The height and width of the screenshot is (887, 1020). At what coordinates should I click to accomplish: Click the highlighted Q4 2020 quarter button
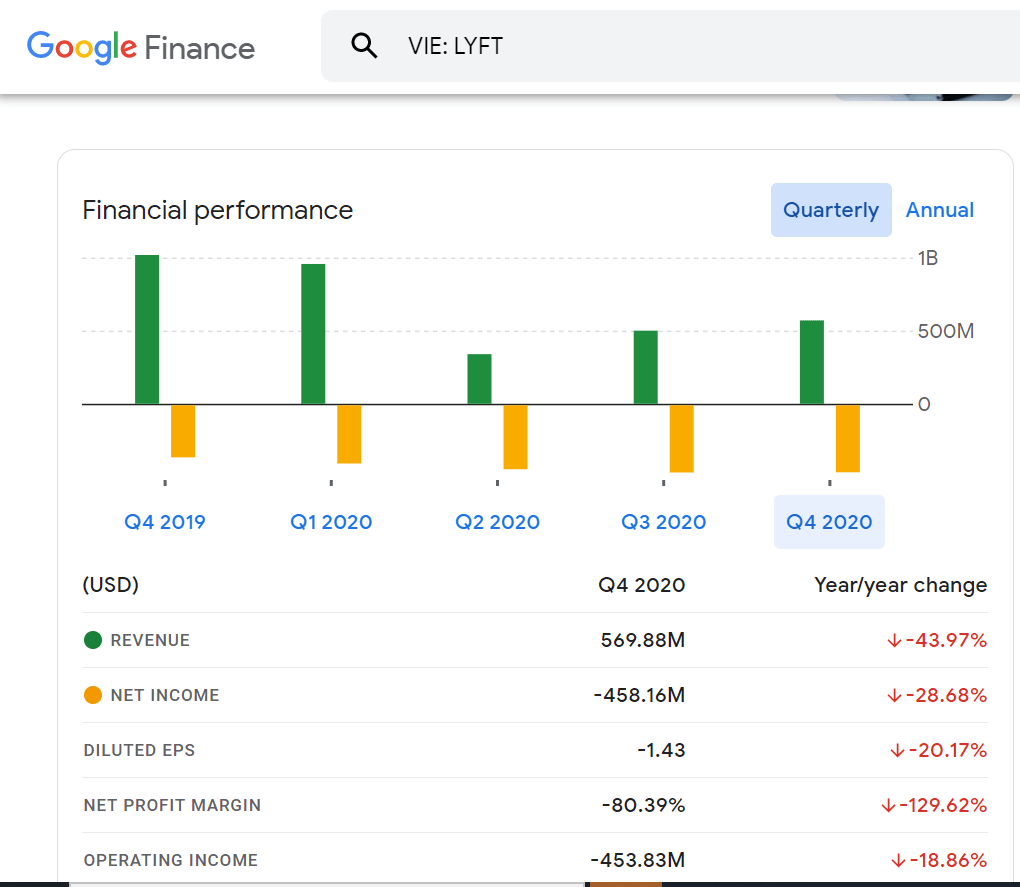pyautogui.click(x=829, y=522)
